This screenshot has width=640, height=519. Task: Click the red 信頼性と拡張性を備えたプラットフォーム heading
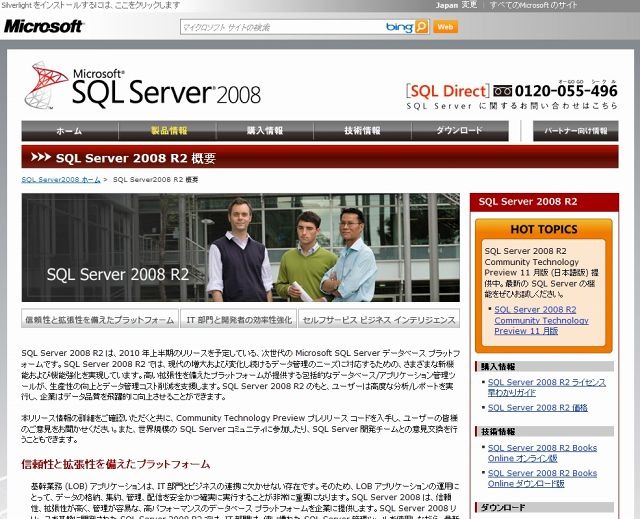(x=116, y=464)
